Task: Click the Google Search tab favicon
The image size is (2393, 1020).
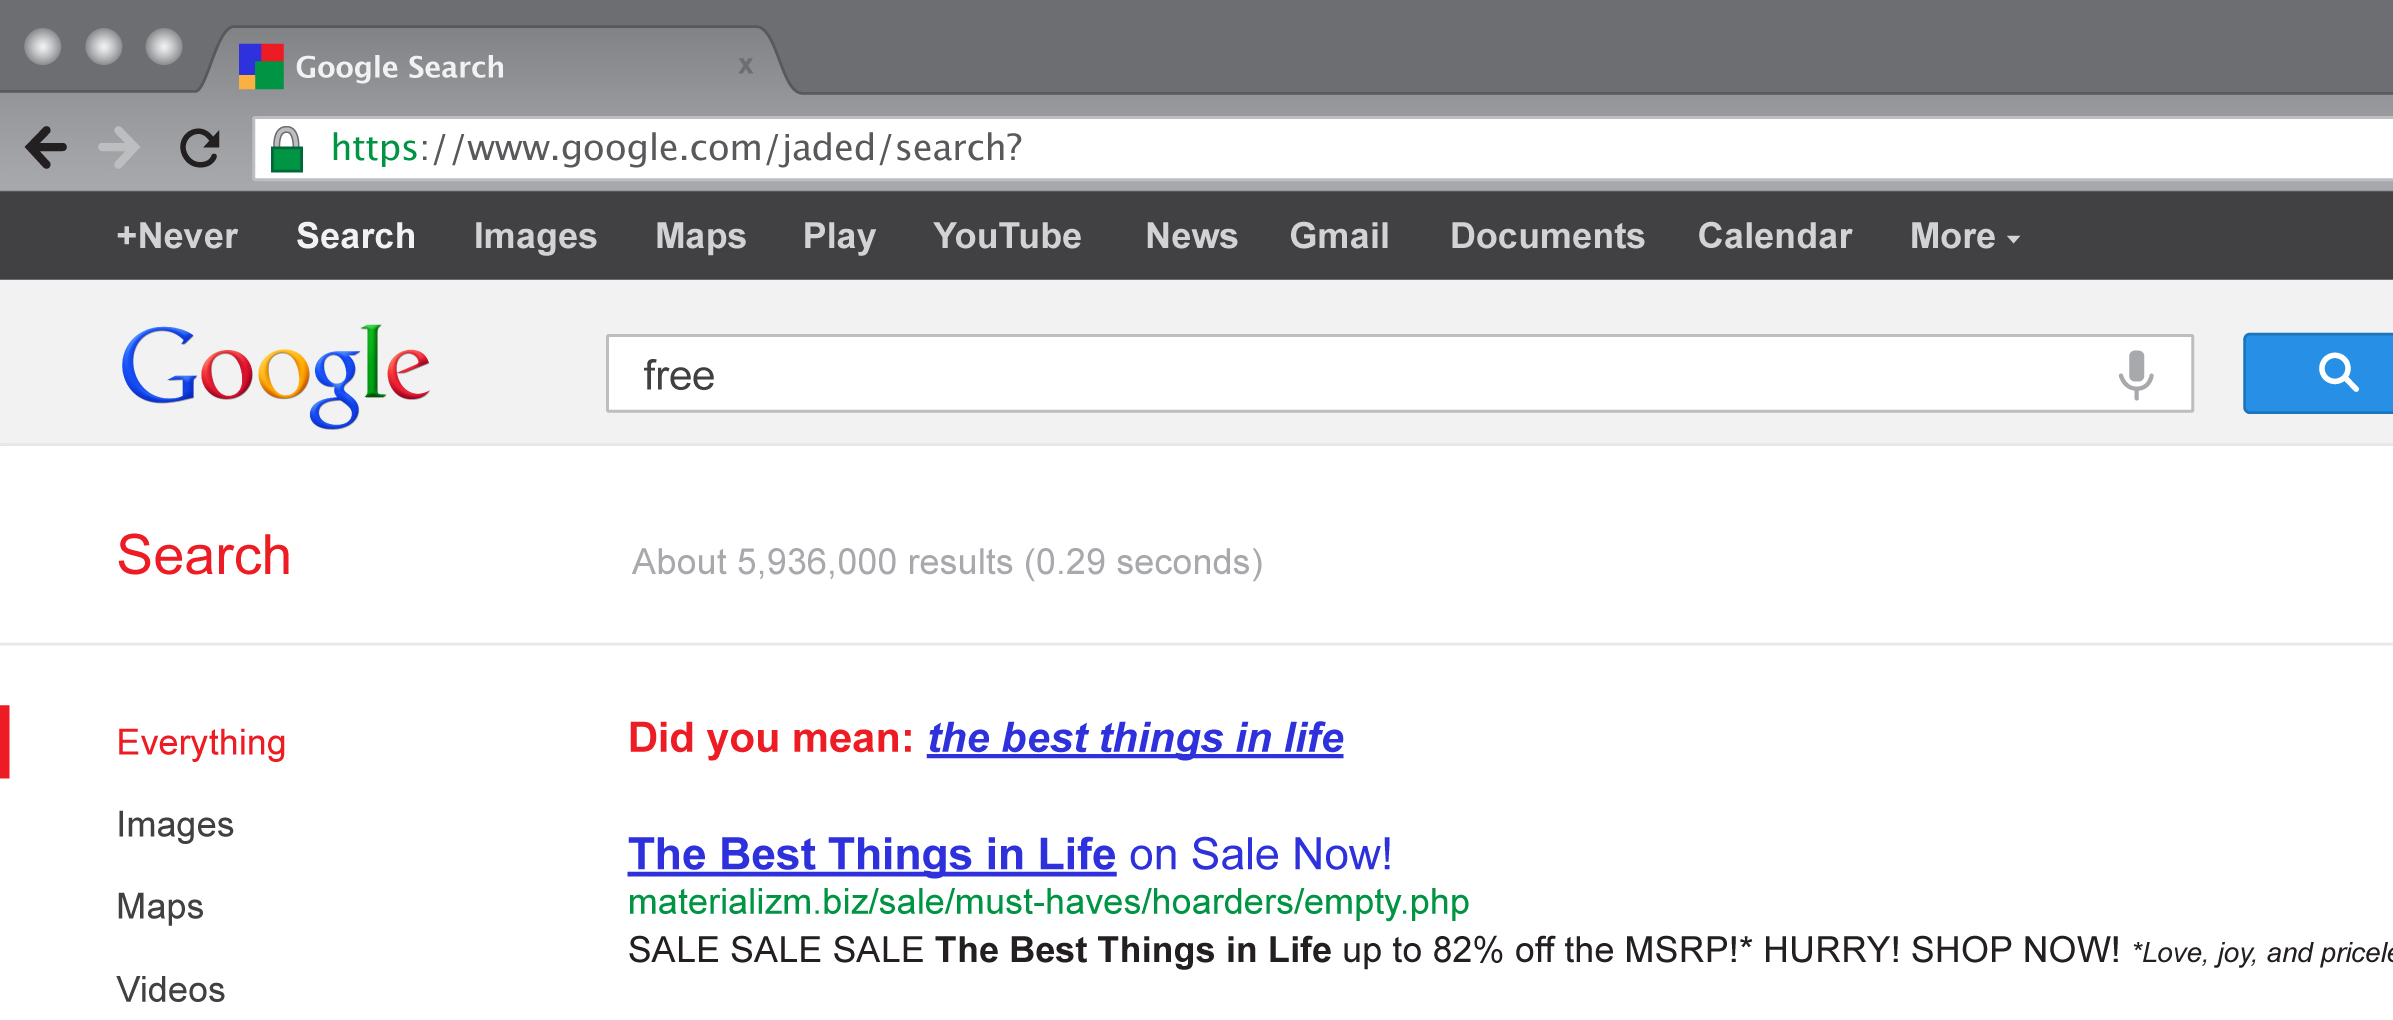Action: 261,66
